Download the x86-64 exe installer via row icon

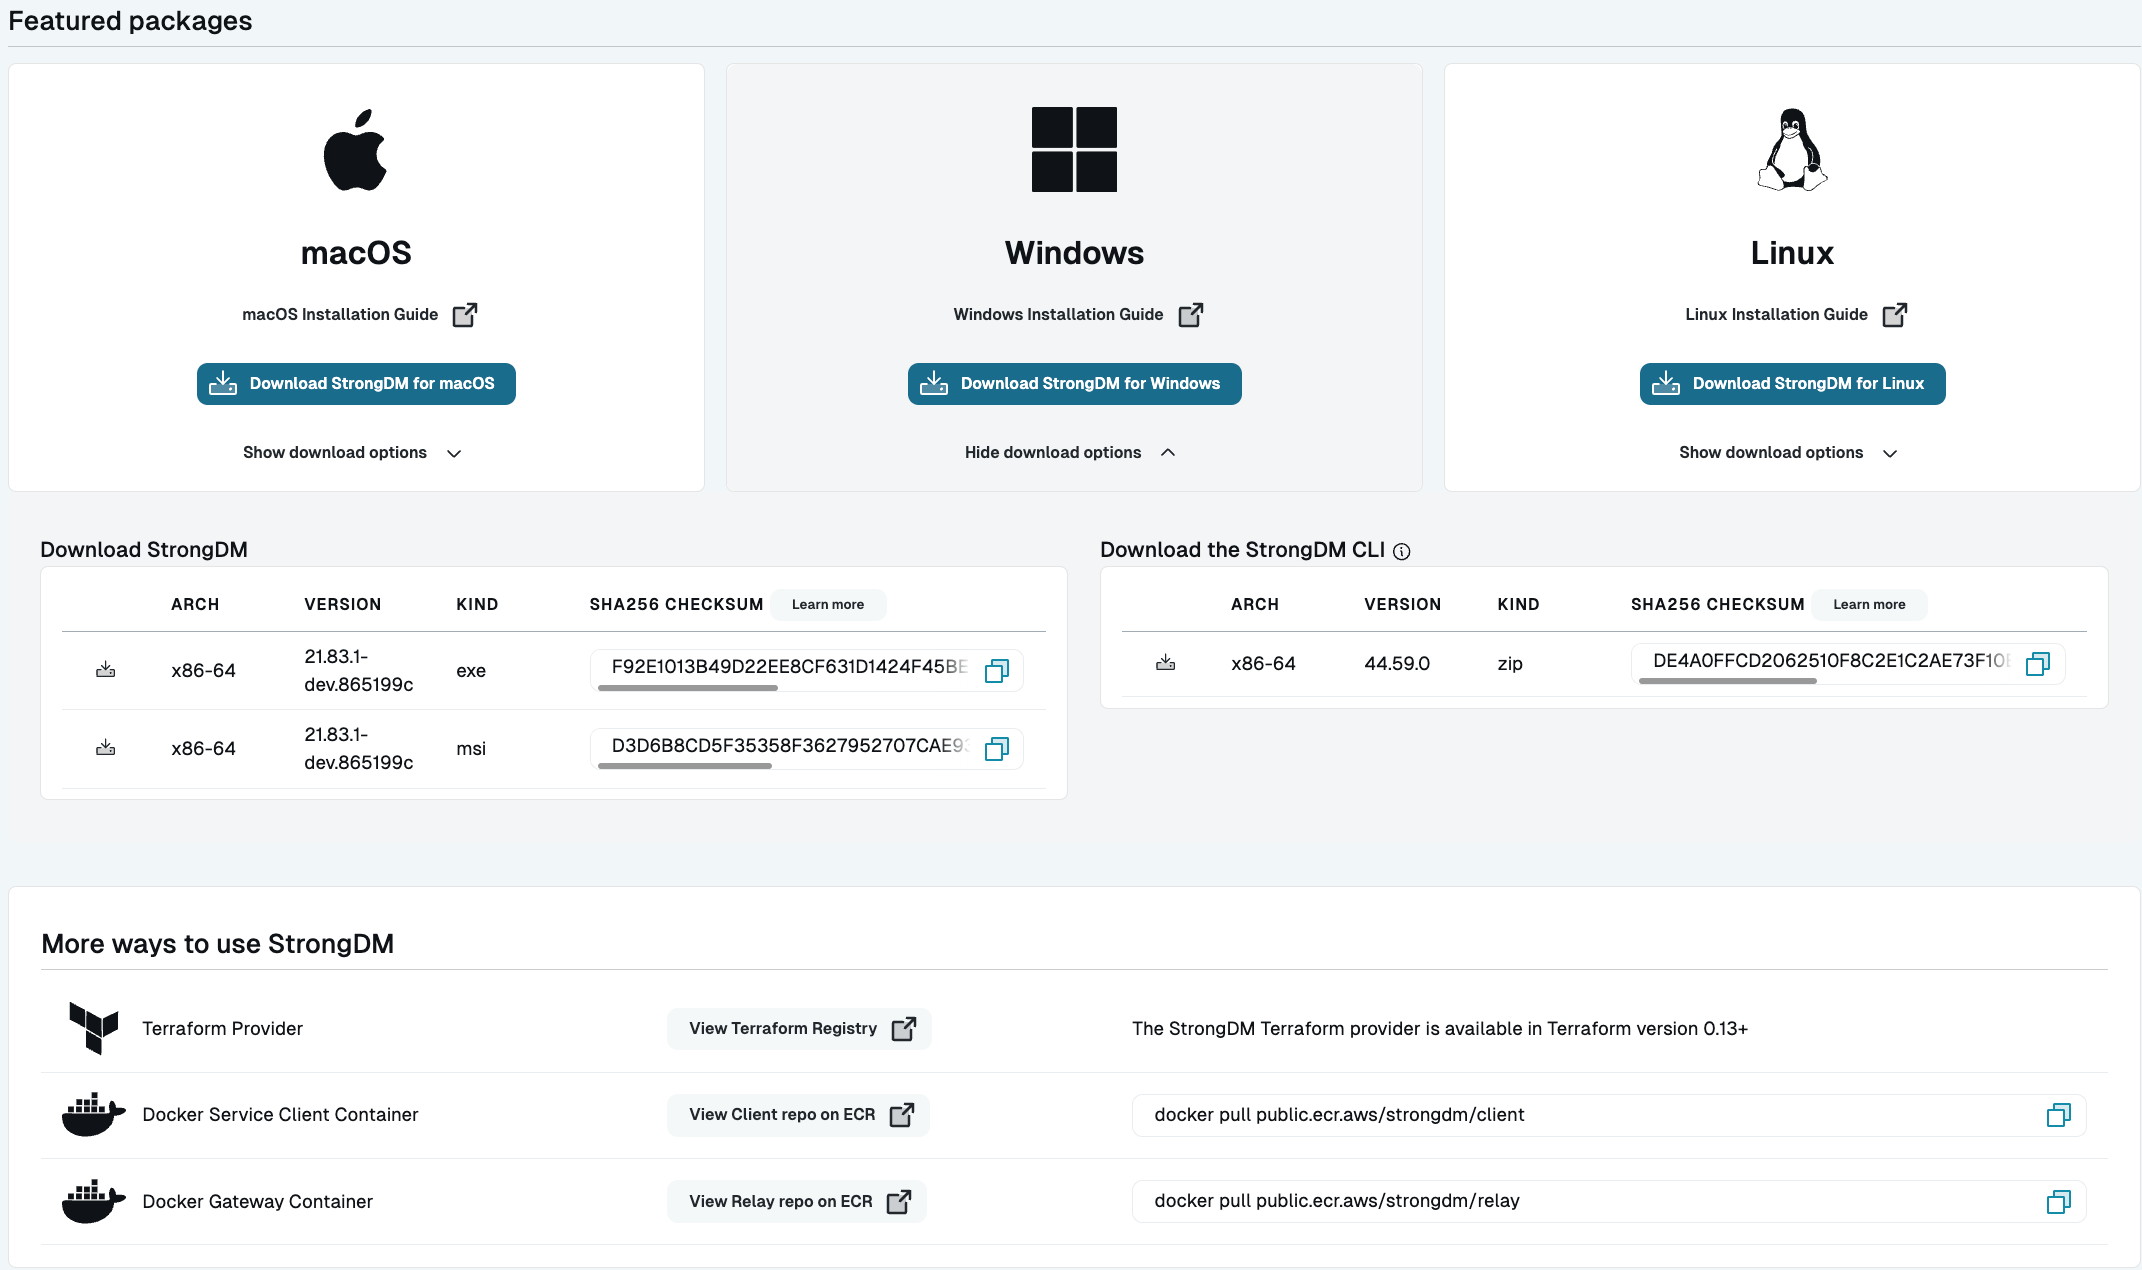(105, 670)
